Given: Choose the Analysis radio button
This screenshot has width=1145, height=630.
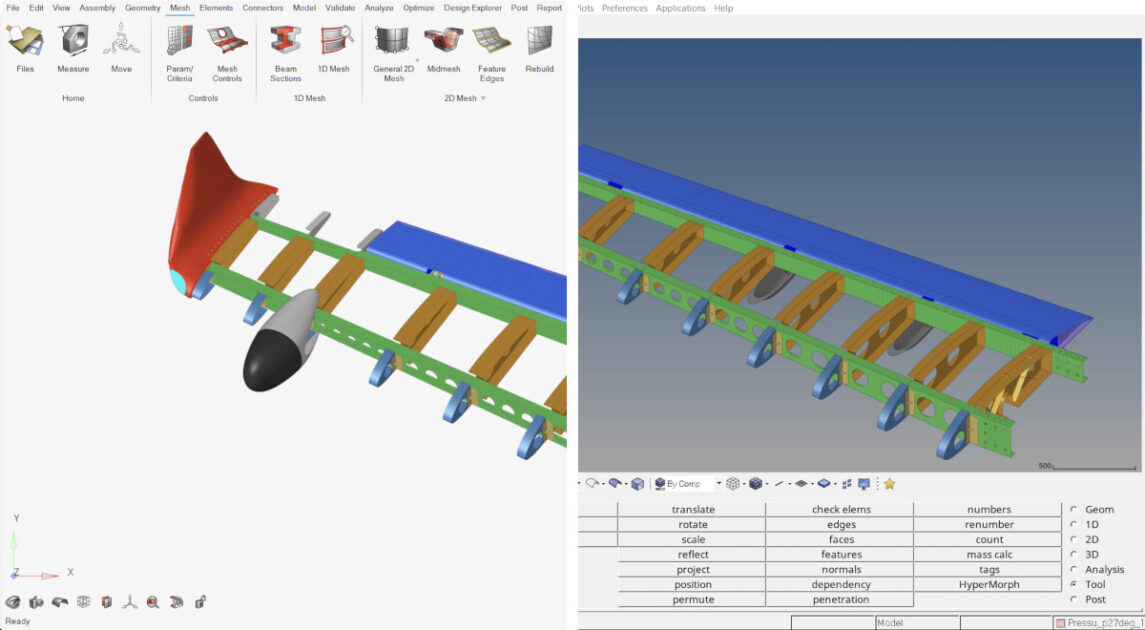Looking at the screenshot, I should [x=1074, y=570].
